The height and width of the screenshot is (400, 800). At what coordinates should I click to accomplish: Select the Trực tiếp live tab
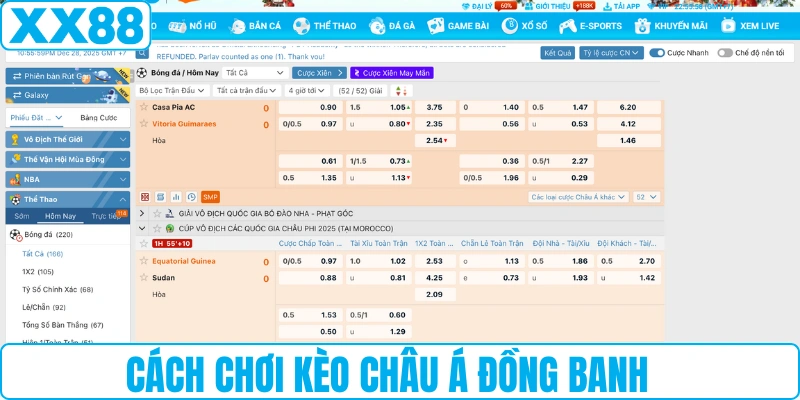click(105, 216)
